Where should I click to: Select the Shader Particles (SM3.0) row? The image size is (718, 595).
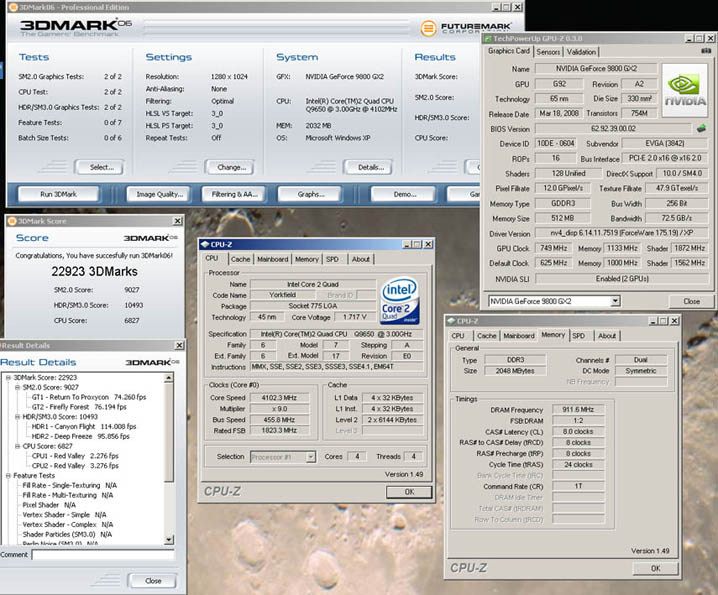67,534
